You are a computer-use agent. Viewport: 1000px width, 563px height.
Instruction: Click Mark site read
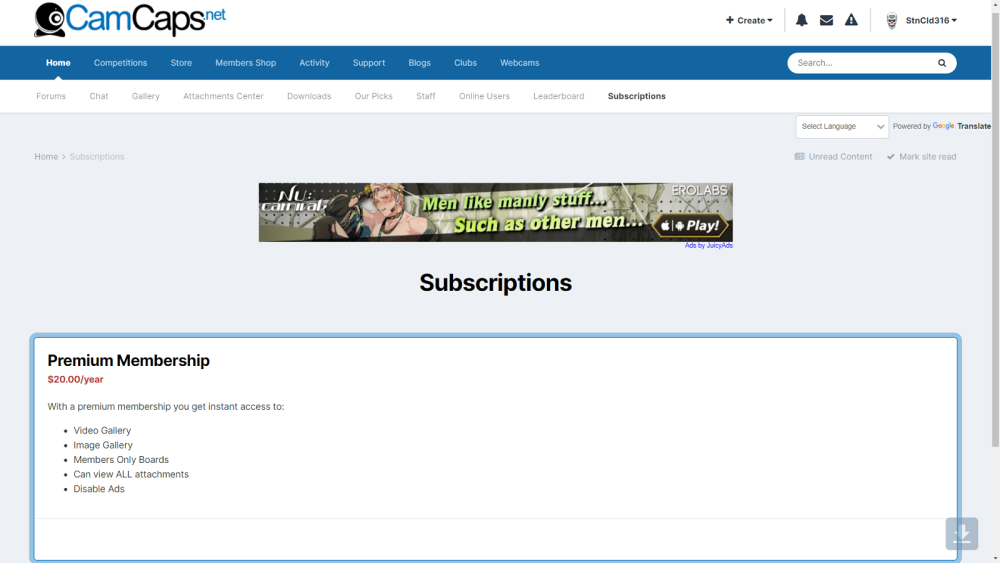(922, 157)
